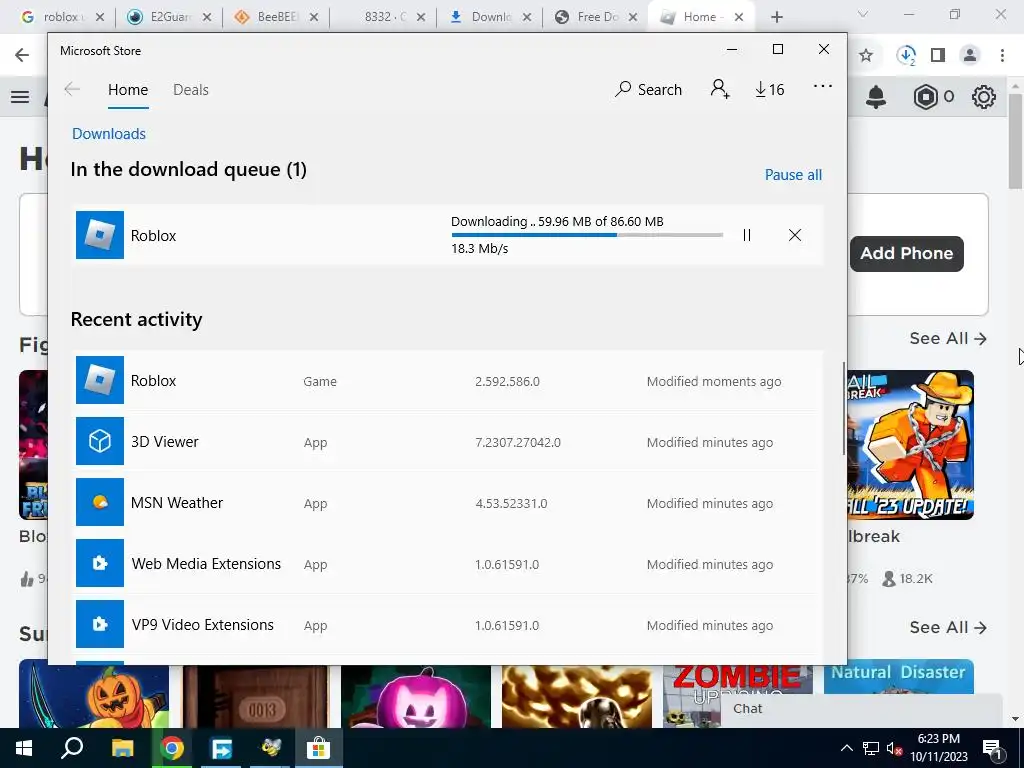This screenshot has height=768, width=1024.
Task: Switch to the Home tab in Store
Action: (x=128, y=89)
